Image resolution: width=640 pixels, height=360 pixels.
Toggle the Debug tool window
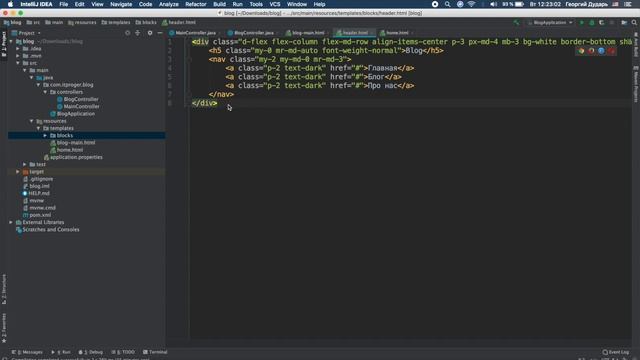(91, 352)
